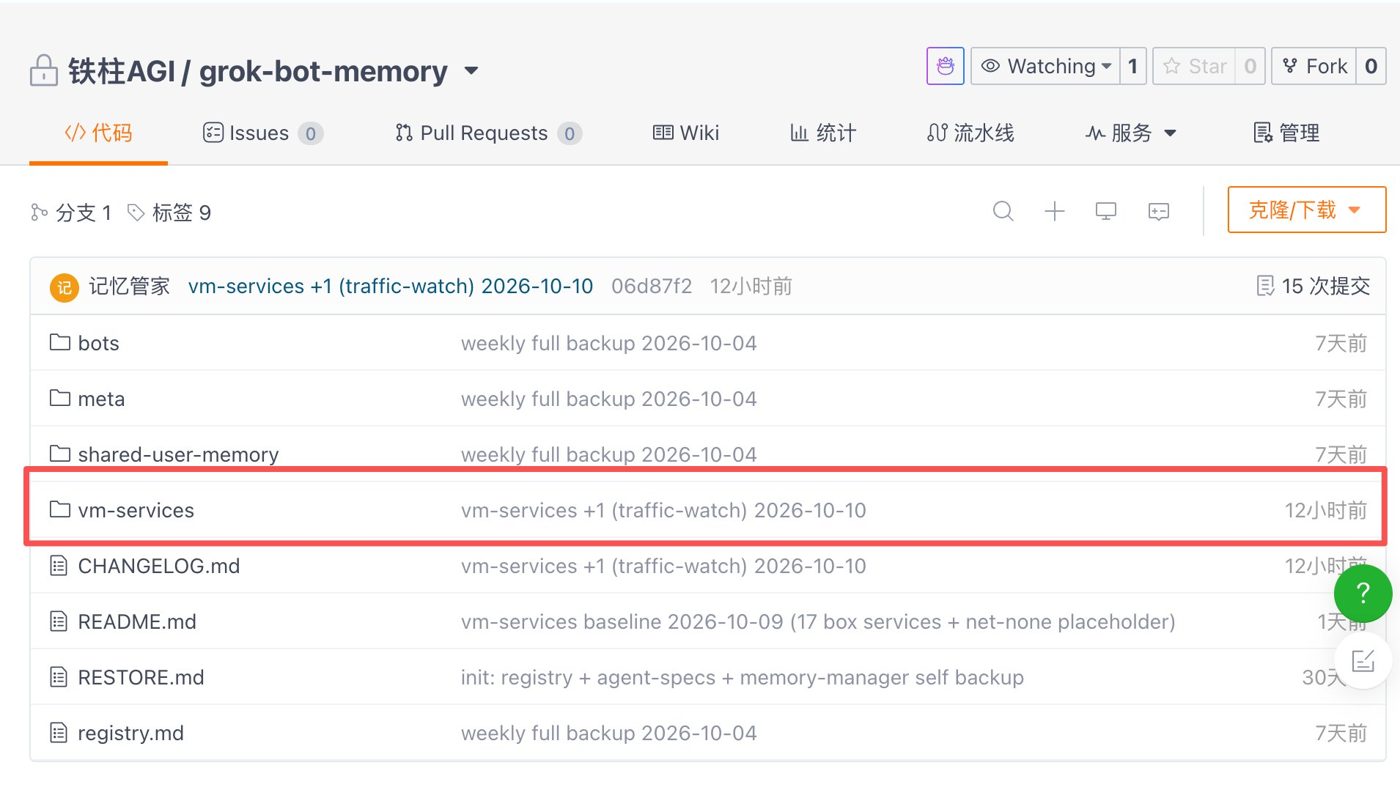The image size is (1400, 790).
Task: Click the private repository lock icon
Action: tap(43, 71)
